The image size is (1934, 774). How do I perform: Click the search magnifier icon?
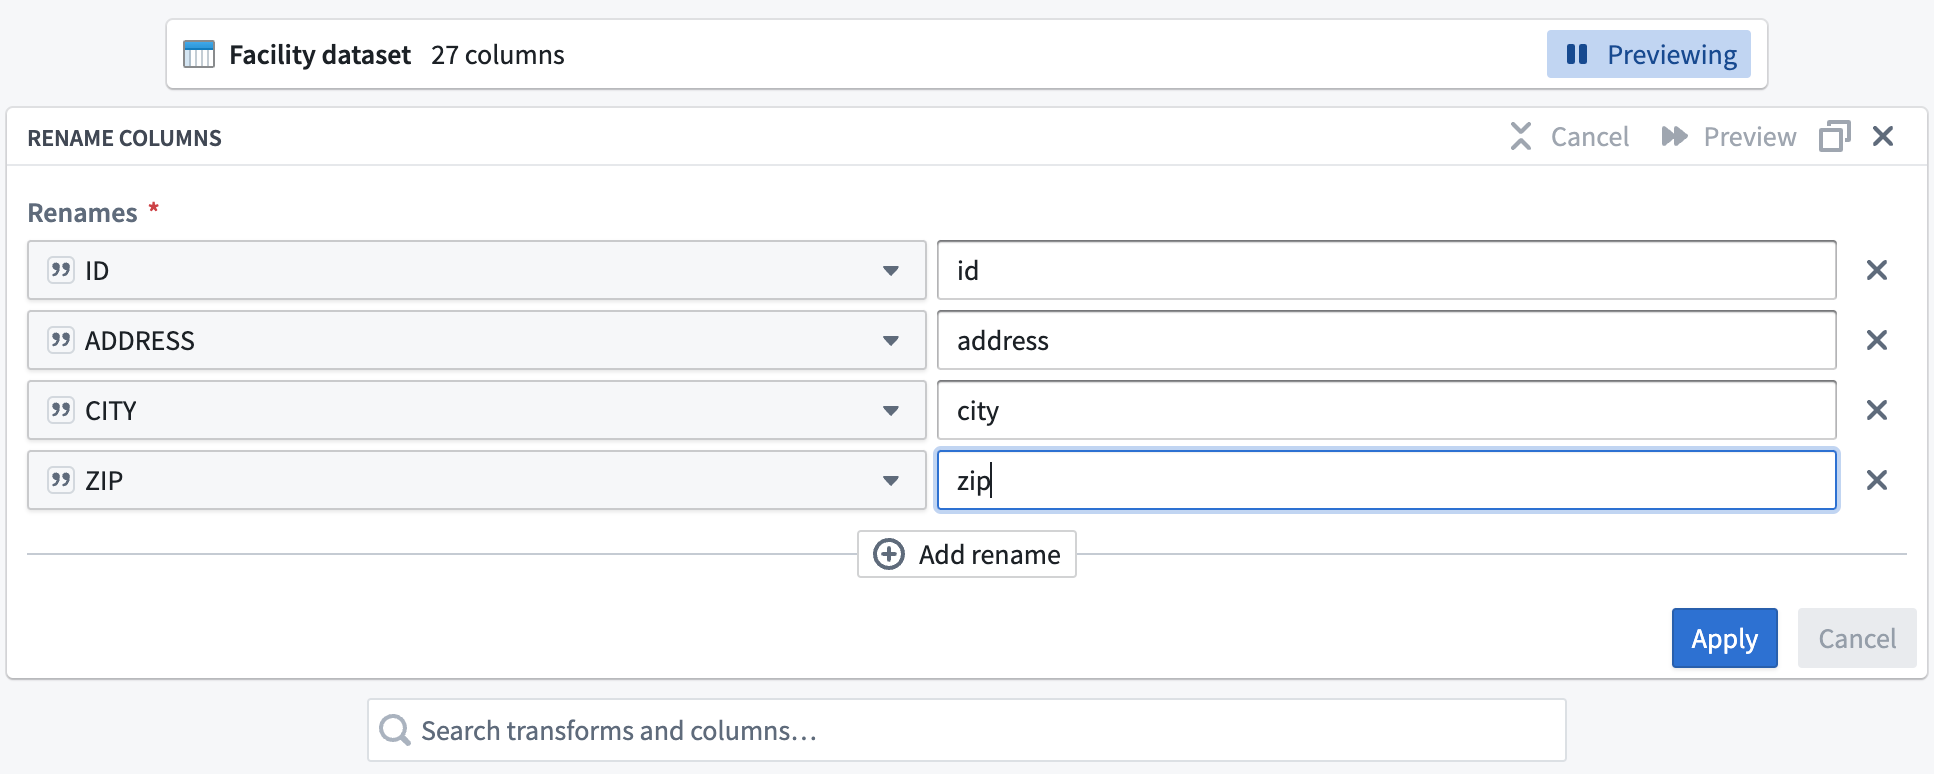[x=395, y=730]
